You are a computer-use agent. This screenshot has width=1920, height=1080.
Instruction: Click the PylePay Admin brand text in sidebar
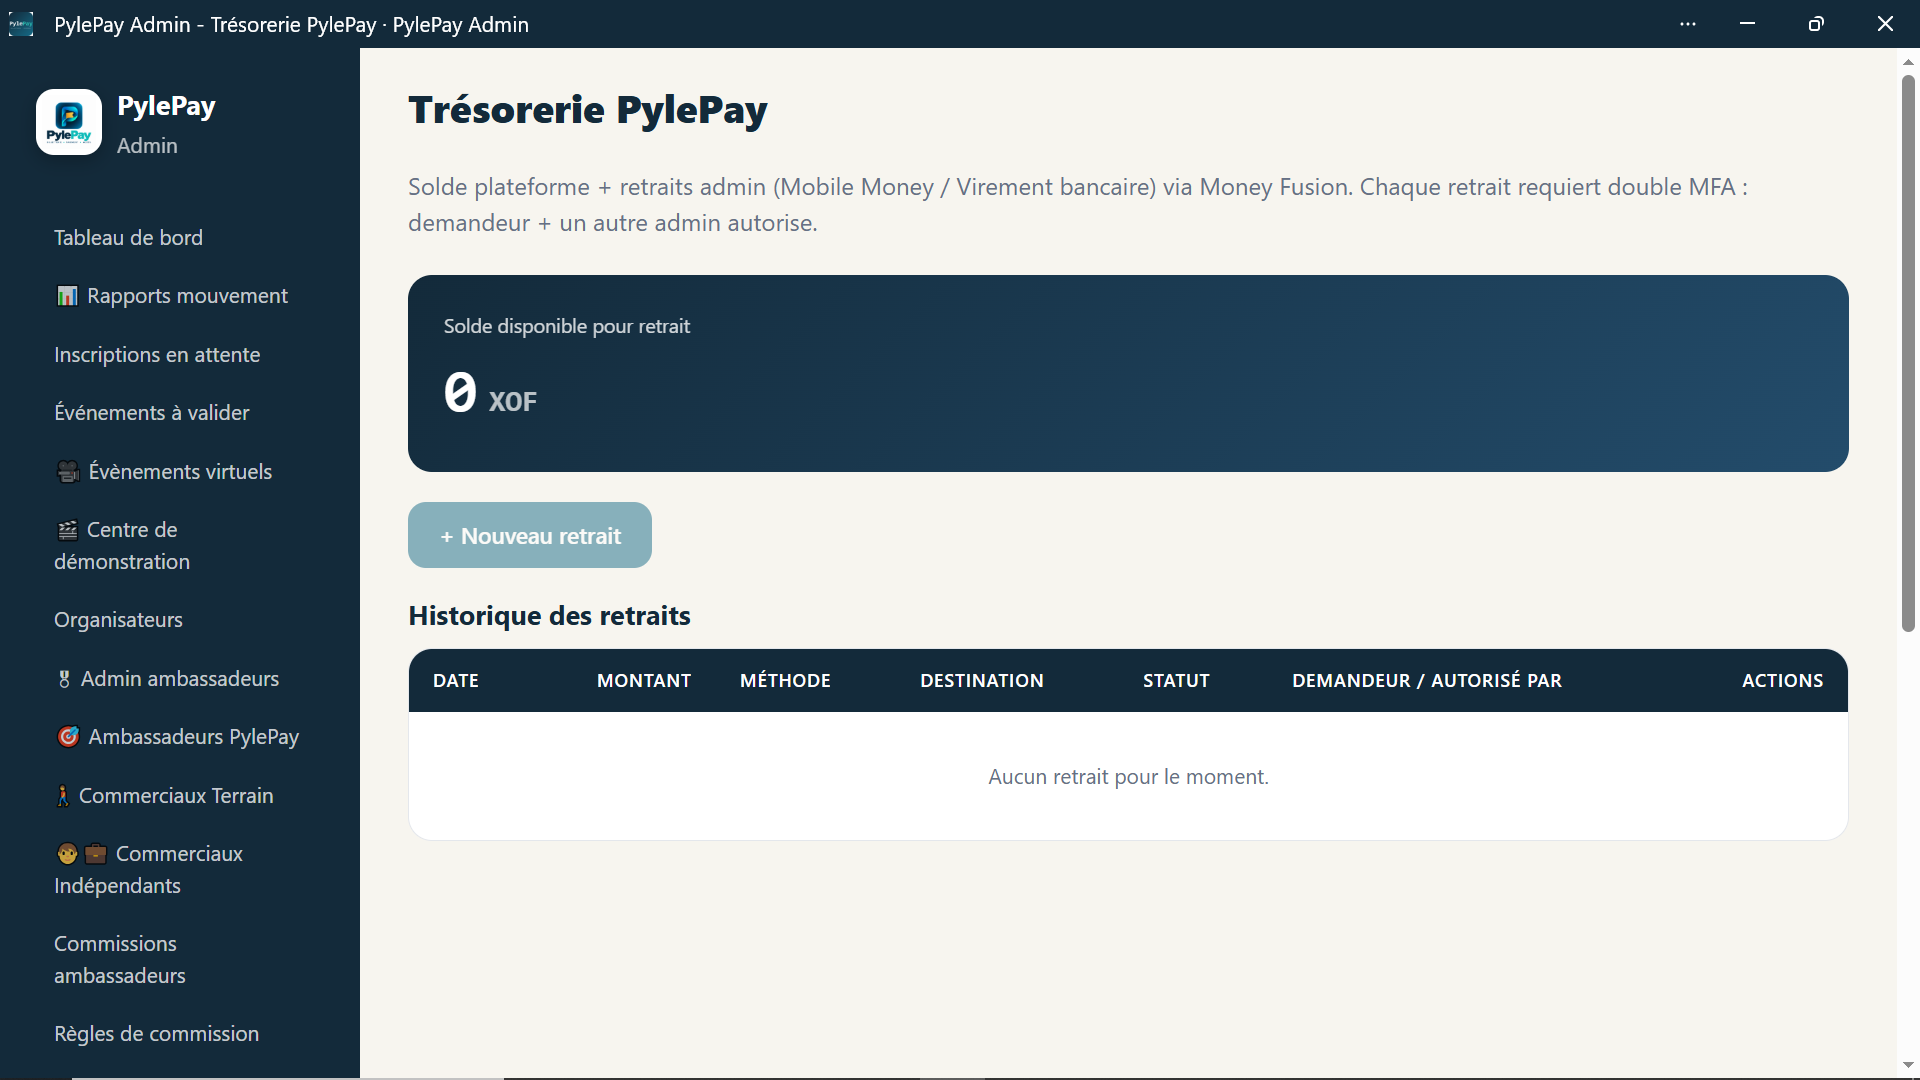tap(166, 124)
